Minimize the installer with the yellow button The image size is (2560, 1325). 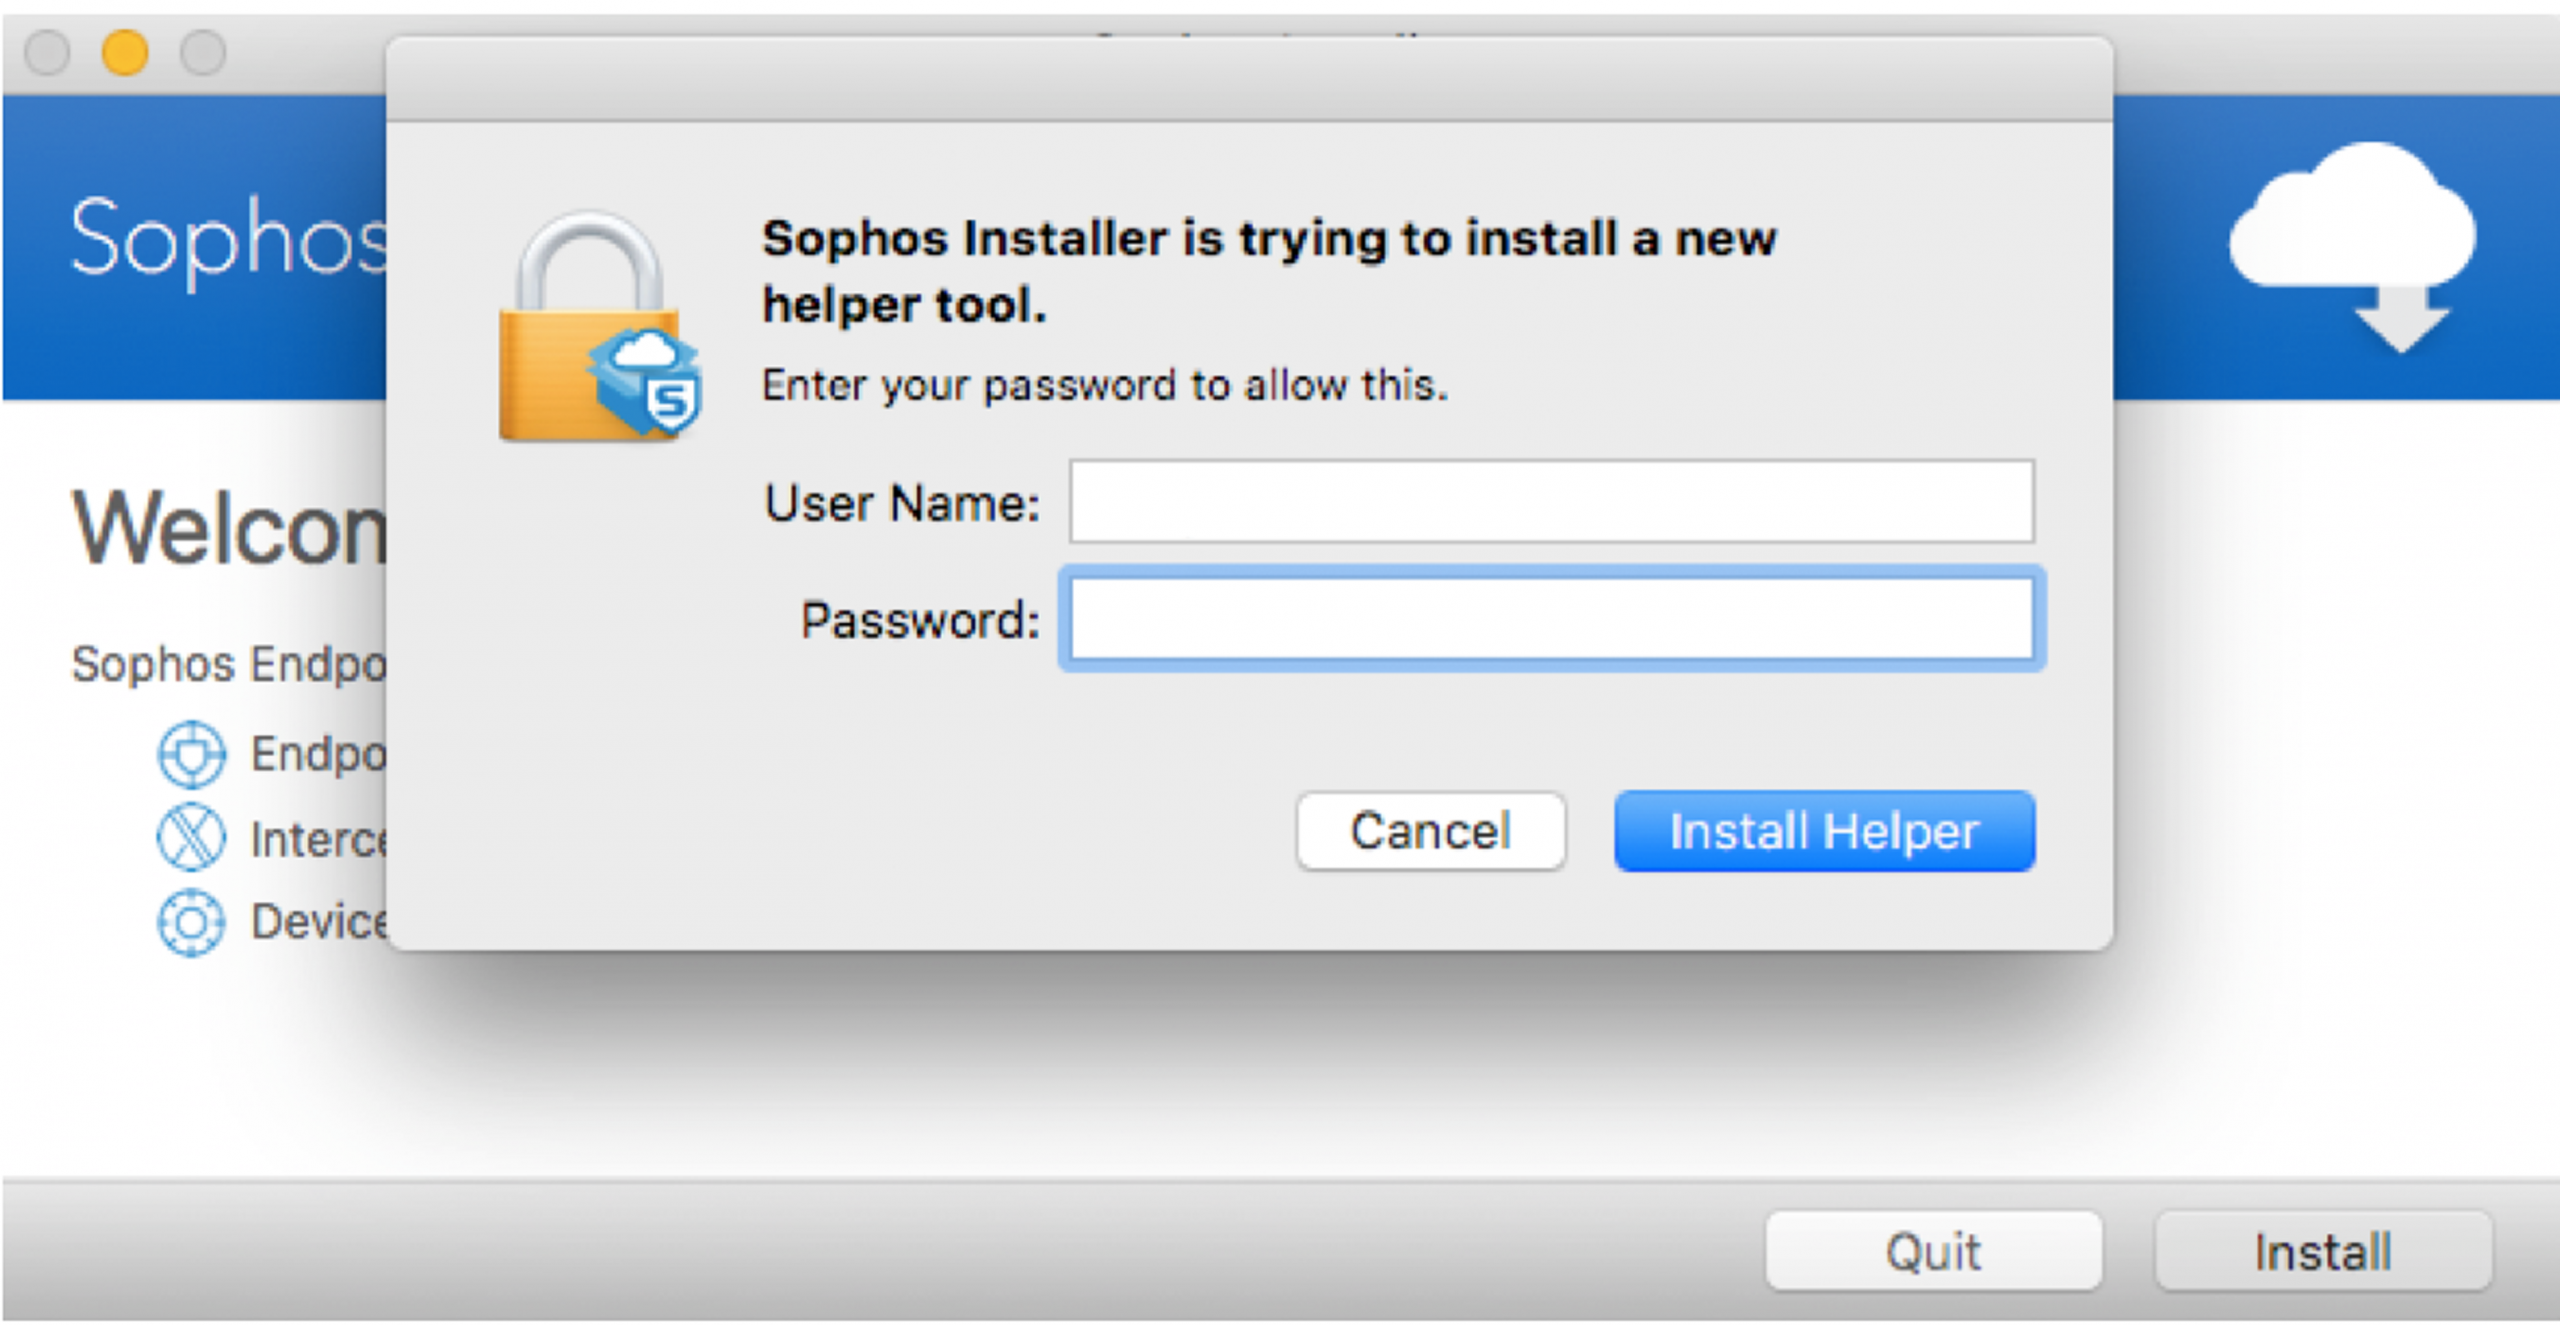pyautogui.click(x=125, y=52)
